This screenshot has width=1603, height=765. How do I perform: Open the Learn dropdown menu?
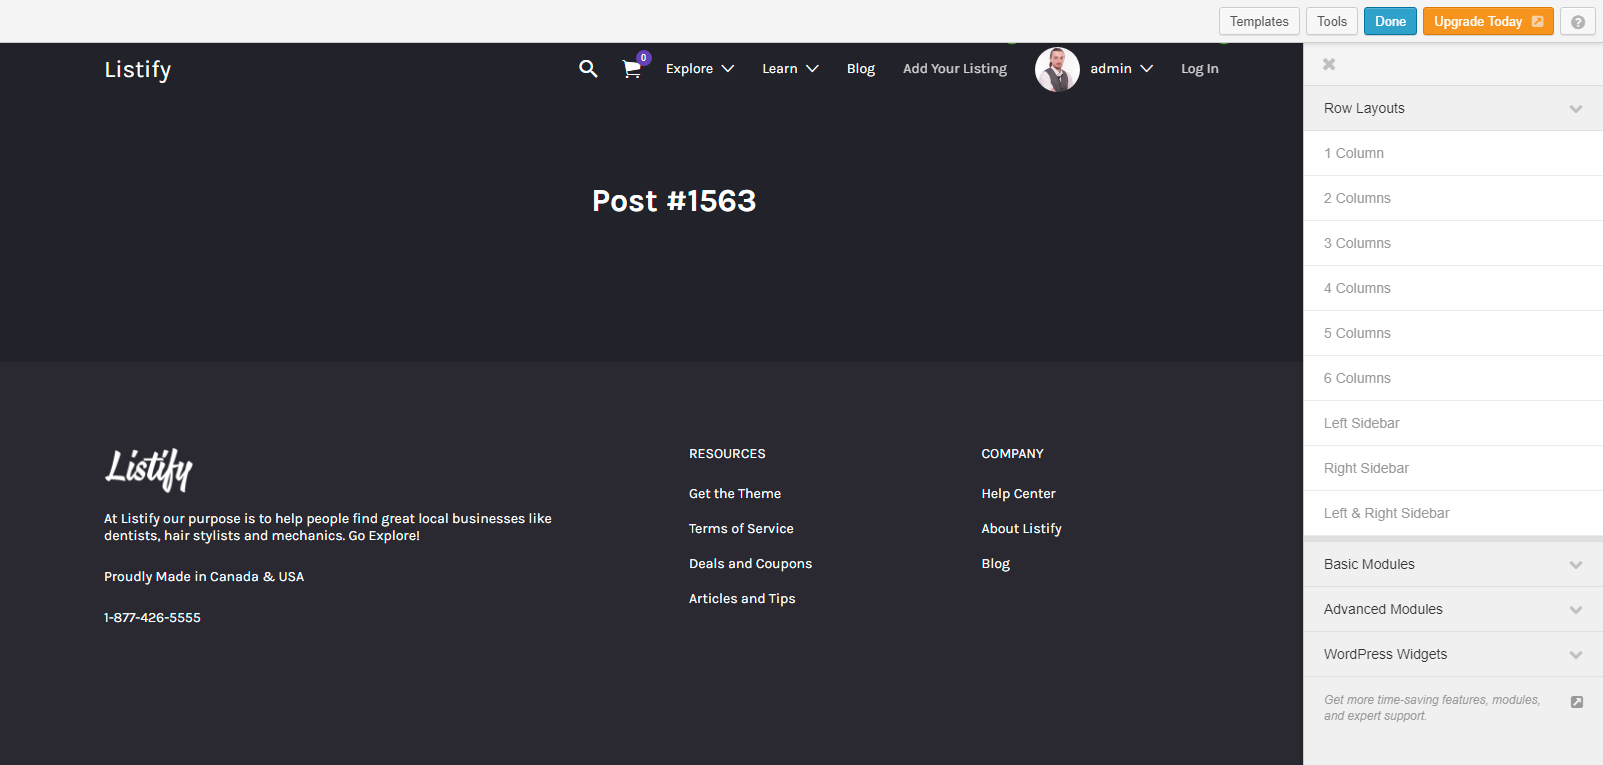pyautogui.click(x=789, y=69)
